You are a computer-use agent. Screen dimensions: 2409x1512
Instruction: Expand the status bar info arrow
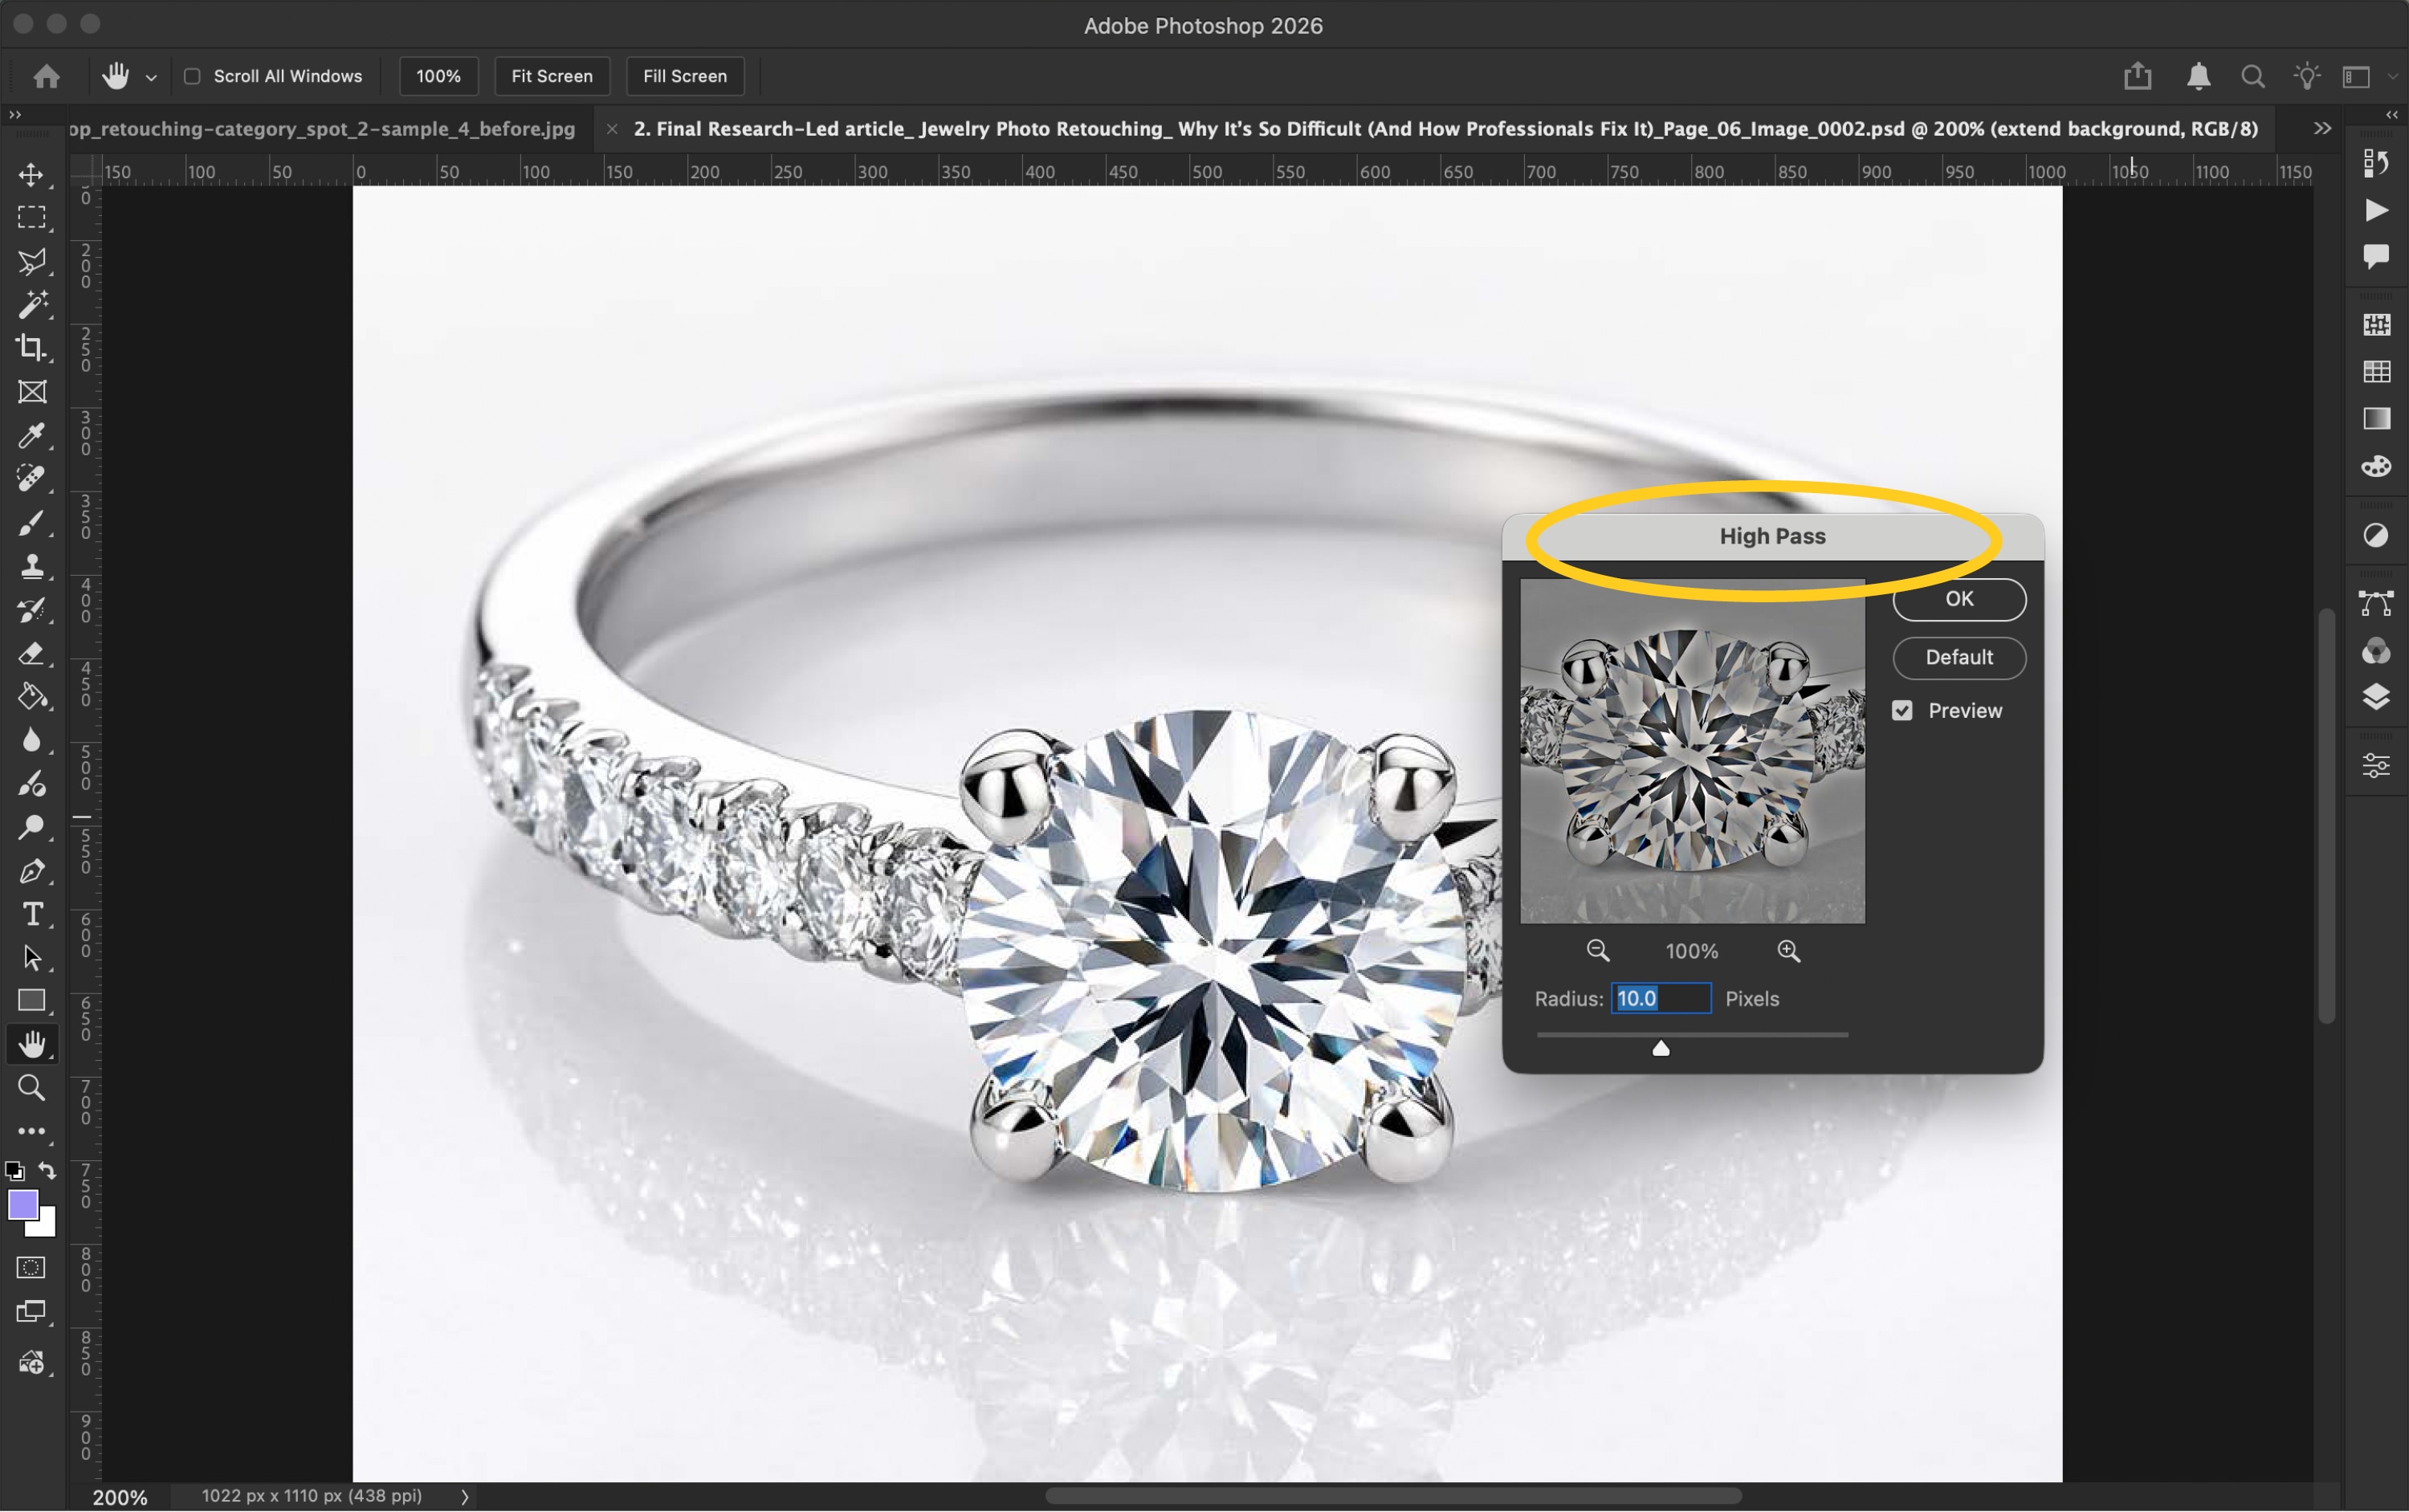click(x=464, y=1497)
